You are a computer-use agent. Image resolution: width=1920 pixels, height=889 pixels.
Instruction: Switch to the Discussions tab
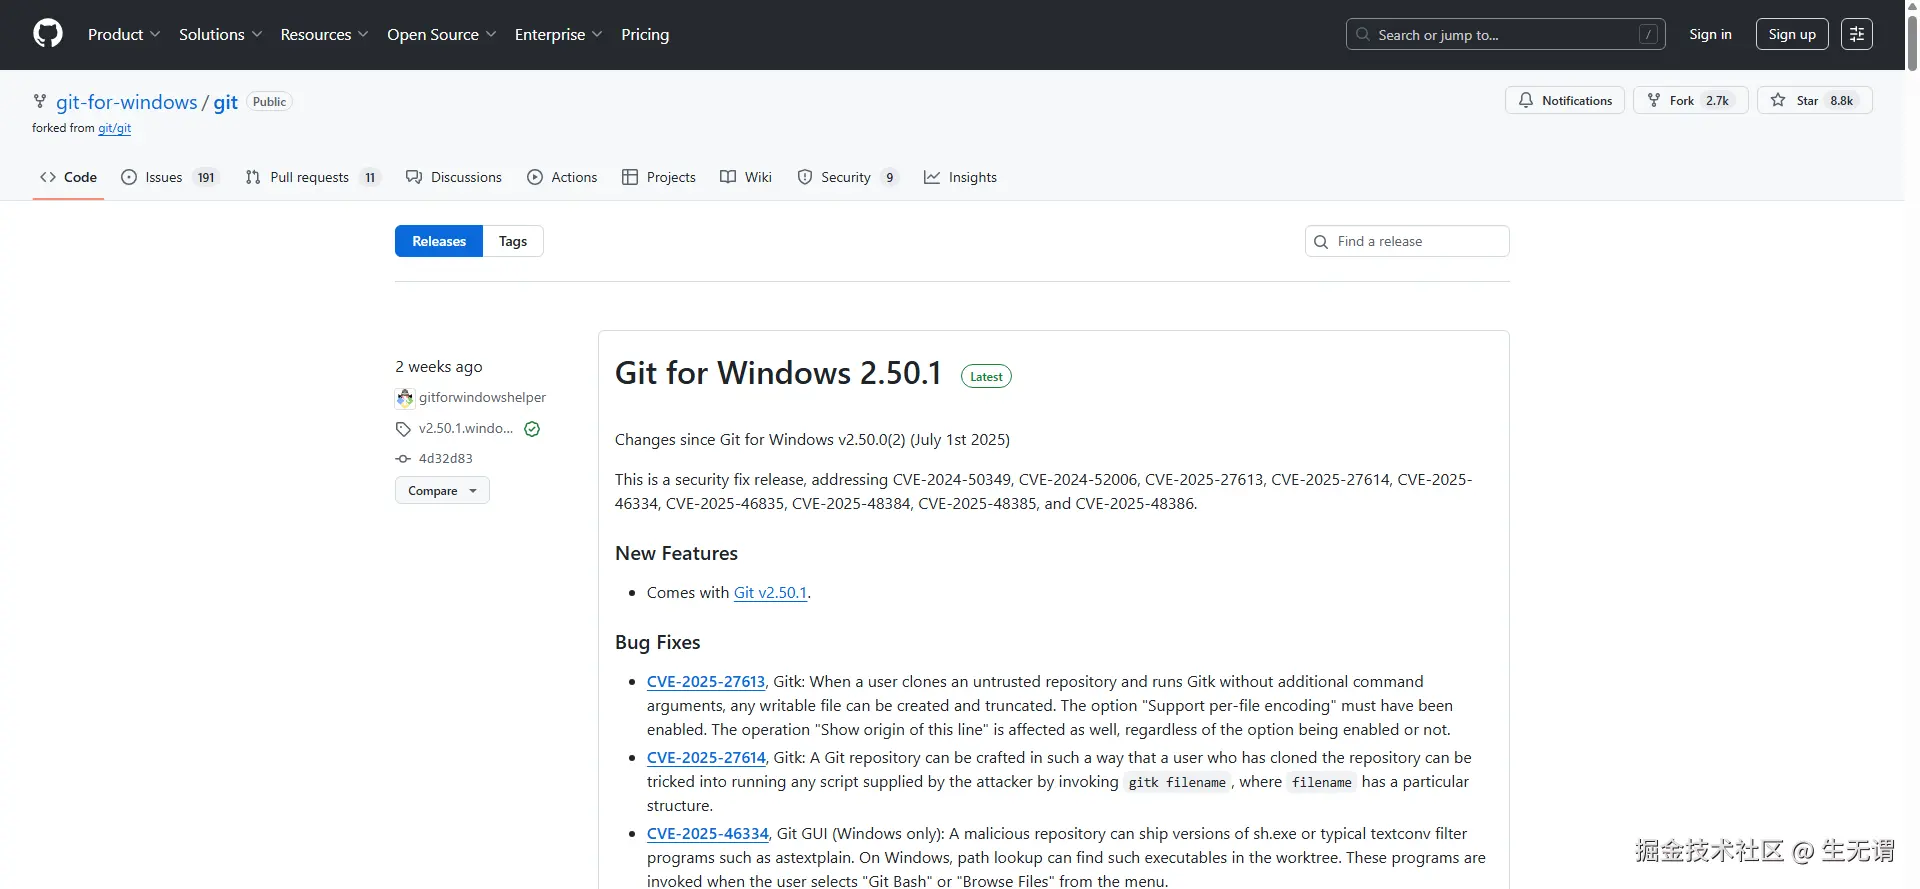coord(454,177)
